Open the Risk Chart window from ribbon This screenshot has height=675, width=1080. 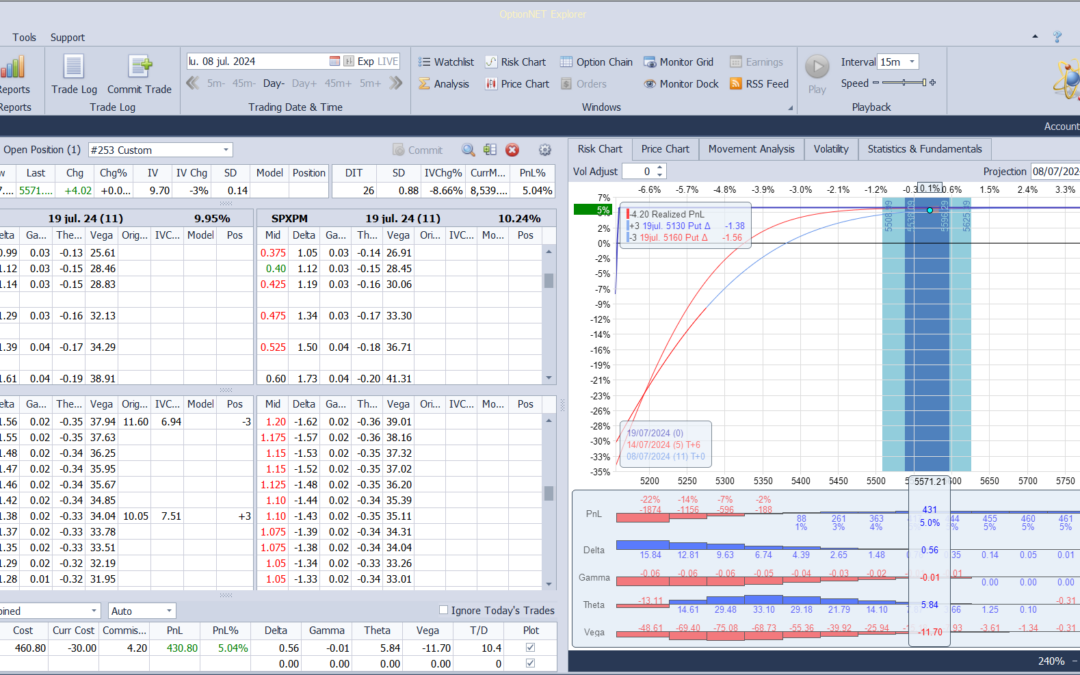coord(515,62)
